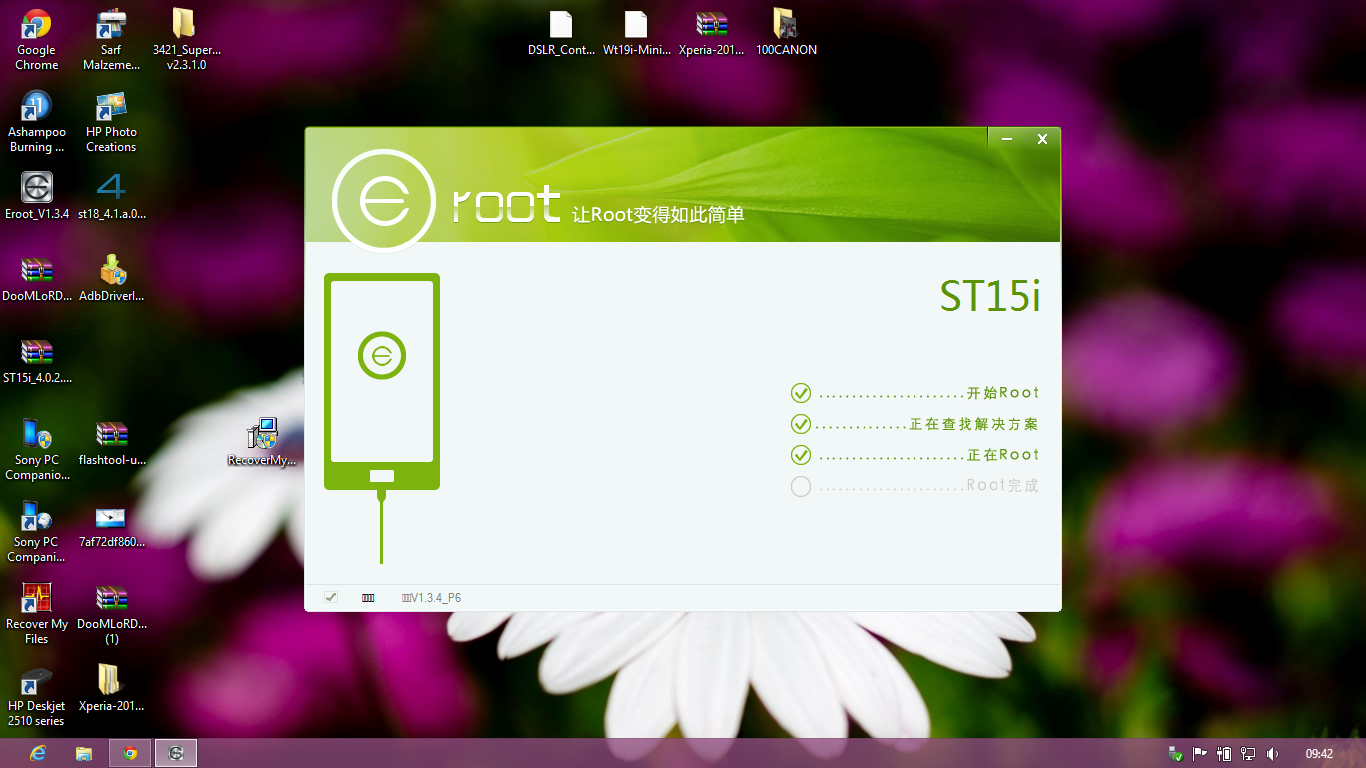The height and width of the screenshot is (768, 1366).
Task: Click the ST15i device model label
Action: coord(990,296)
